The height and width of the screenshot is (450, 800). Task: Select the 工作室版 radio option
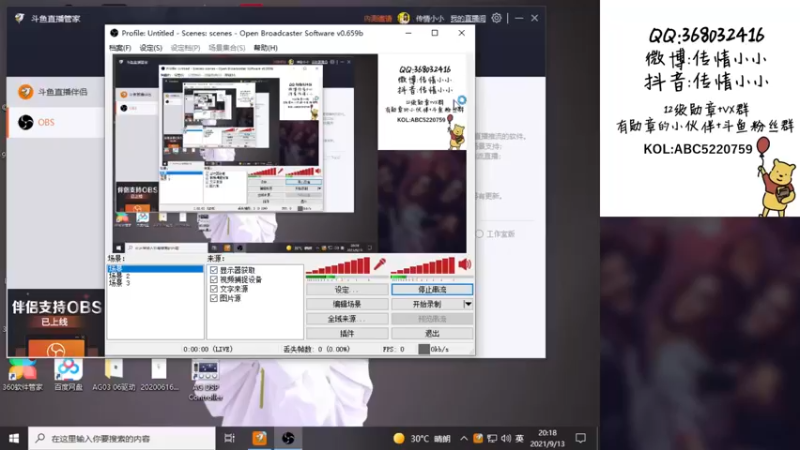pos(480,234)
